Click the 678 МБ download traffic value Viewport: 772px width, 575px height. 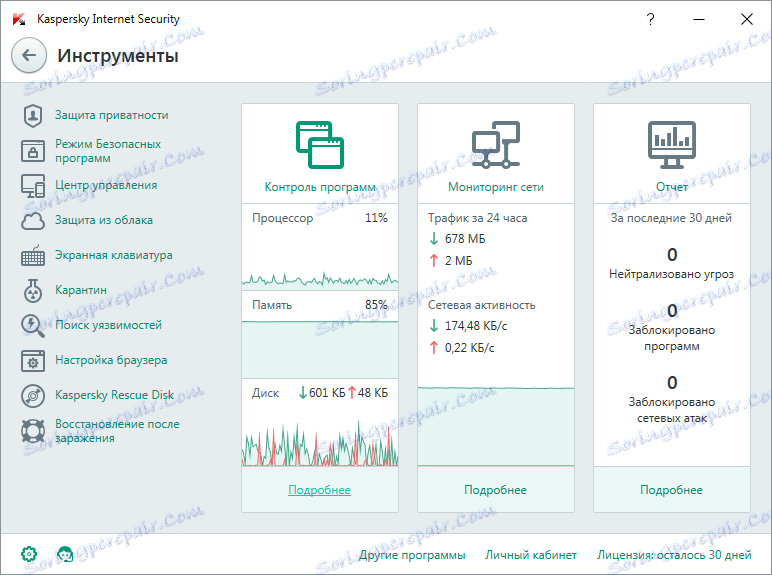pyautogui.click(x=465, y=239)
